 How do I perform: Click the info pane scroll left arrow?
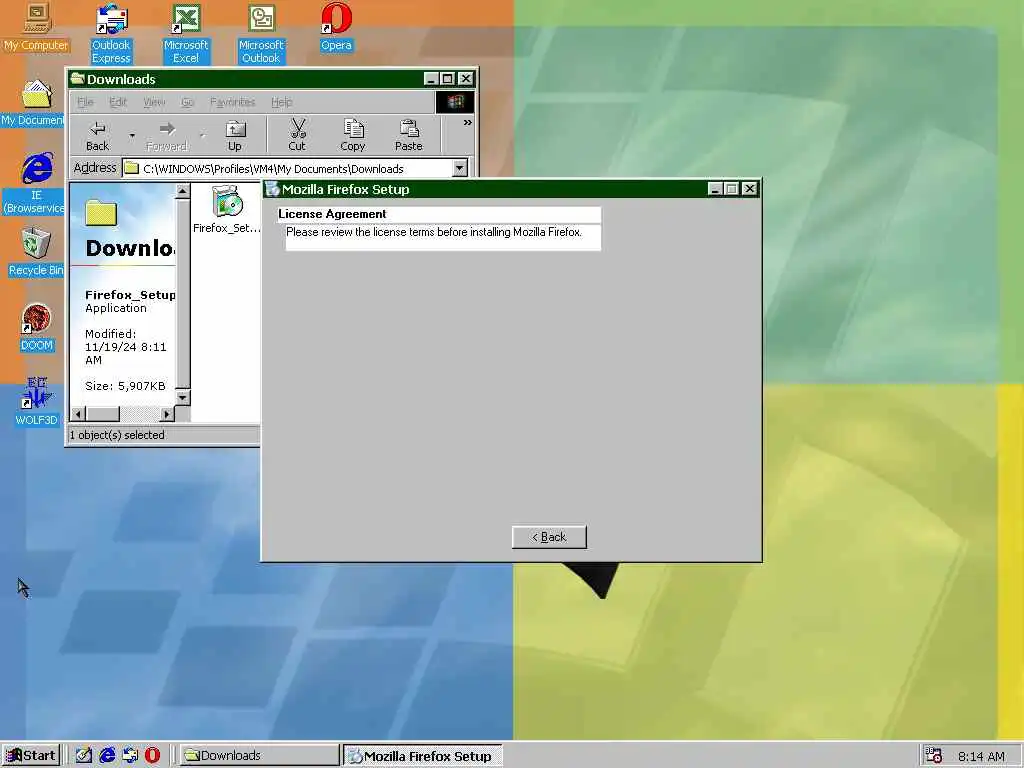78,414
